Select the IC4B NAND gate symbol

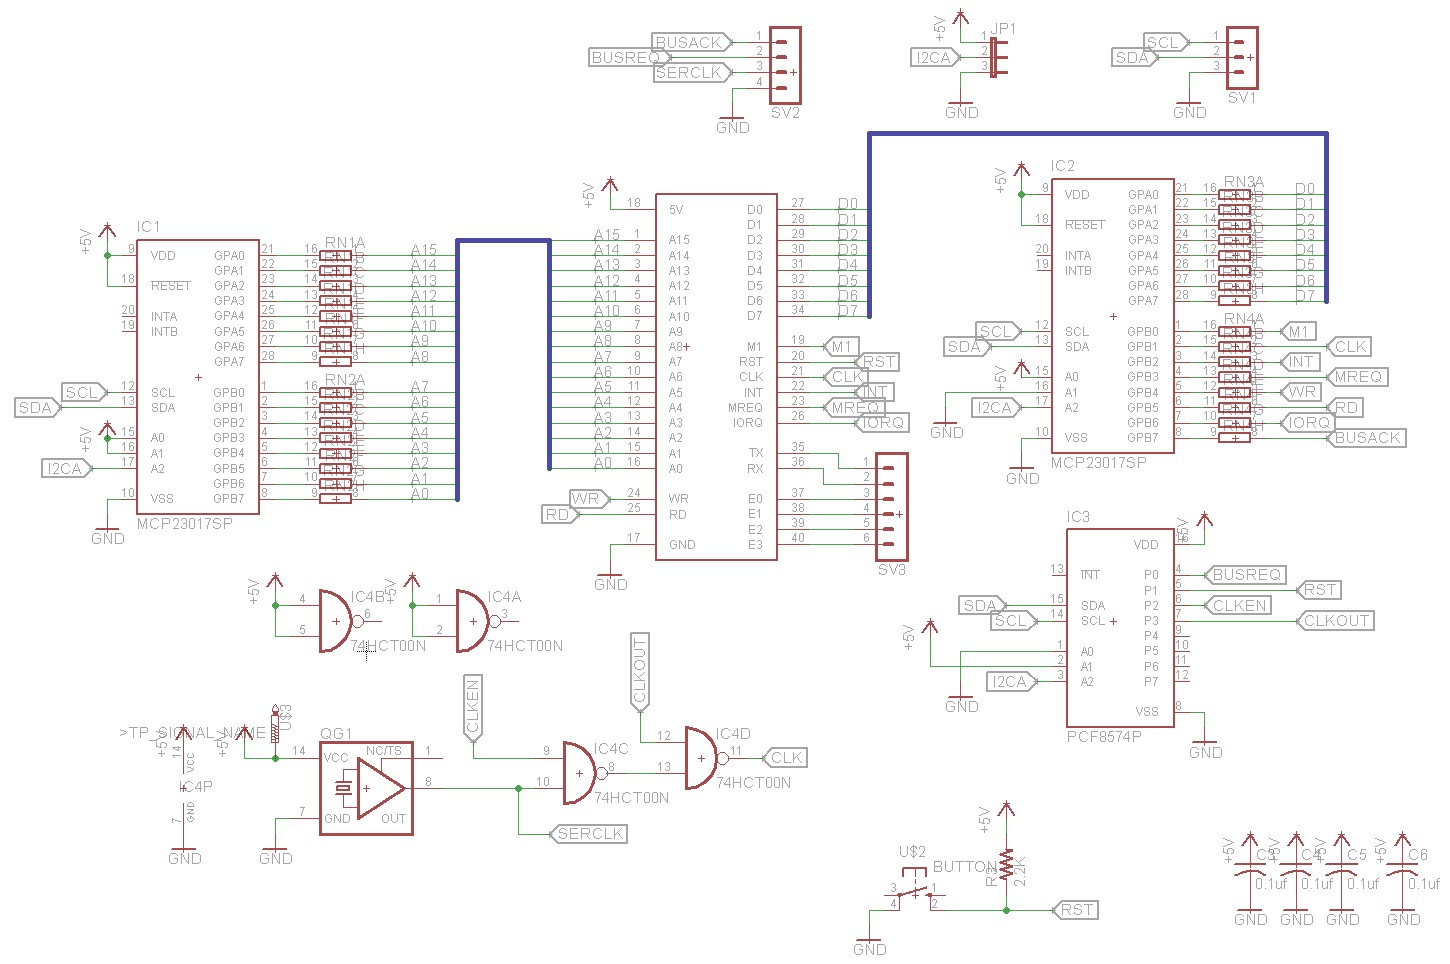coord(335,621)
